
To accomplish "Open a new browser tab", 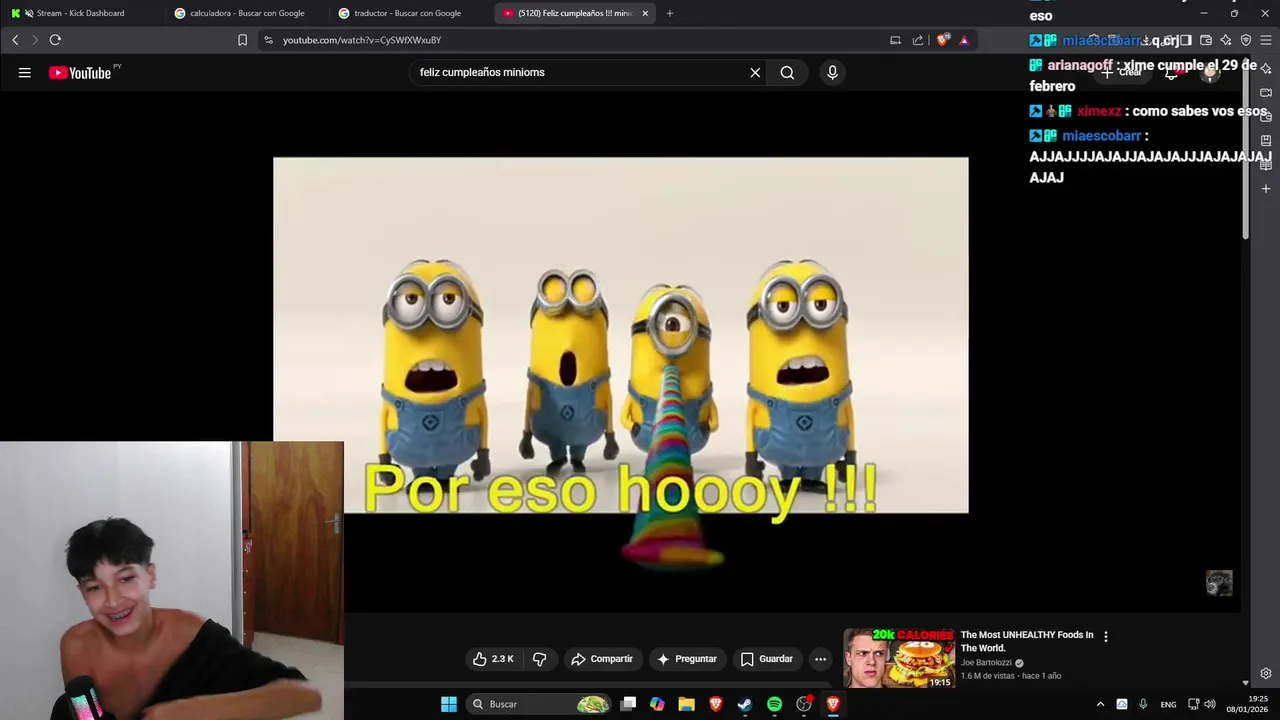I will click(x=670, y=13).
